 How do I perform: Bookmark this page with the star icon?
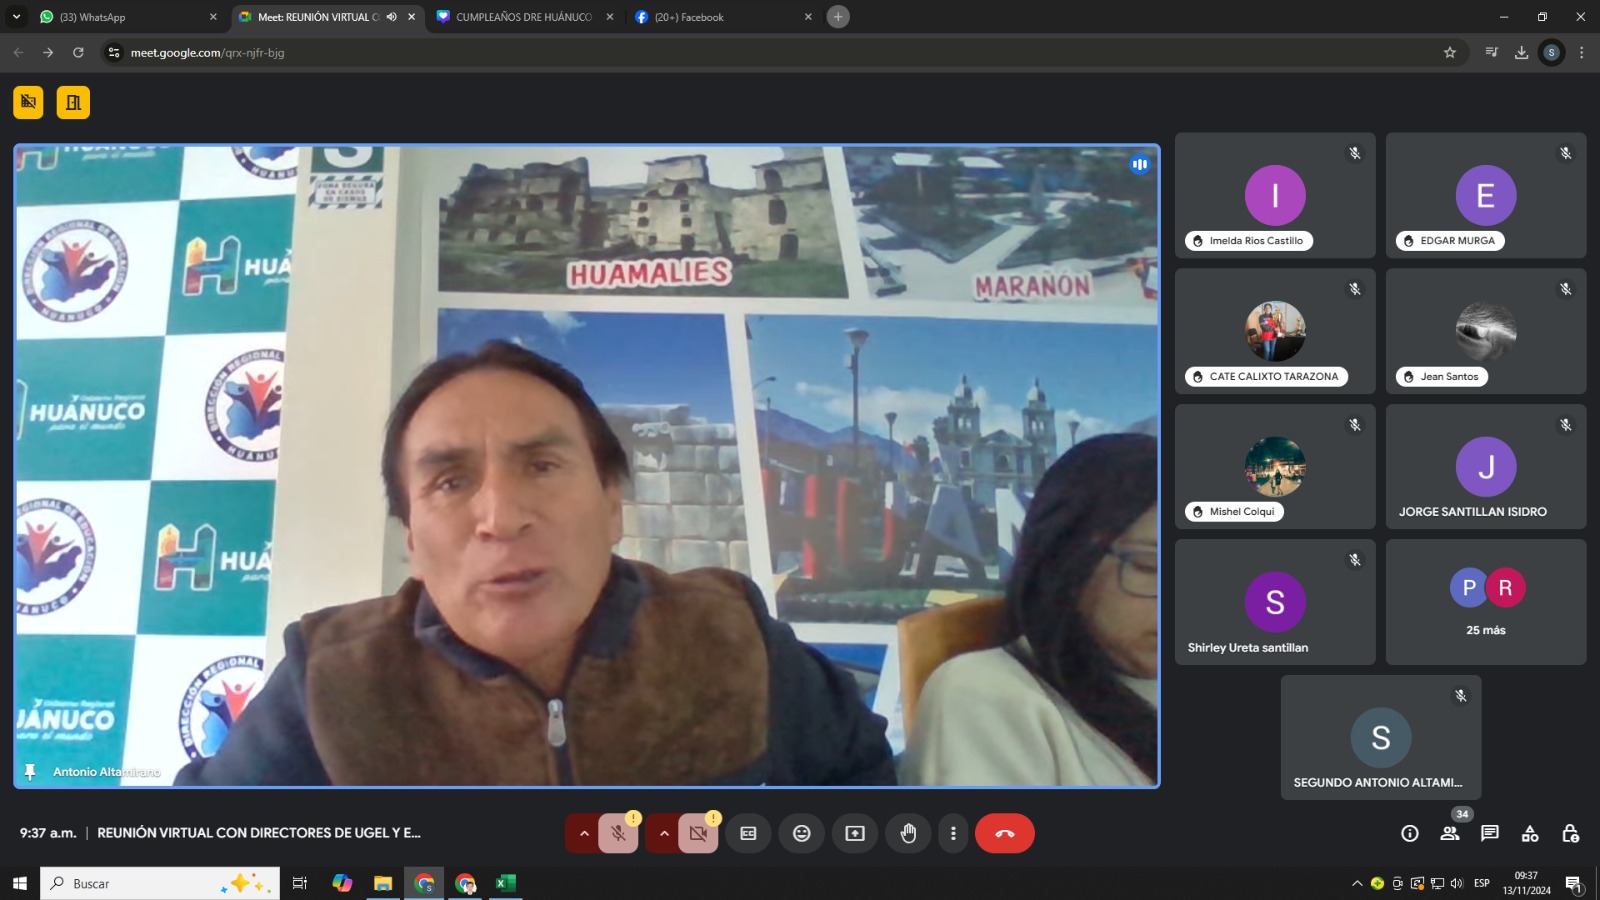click(x=1450, y=52)
